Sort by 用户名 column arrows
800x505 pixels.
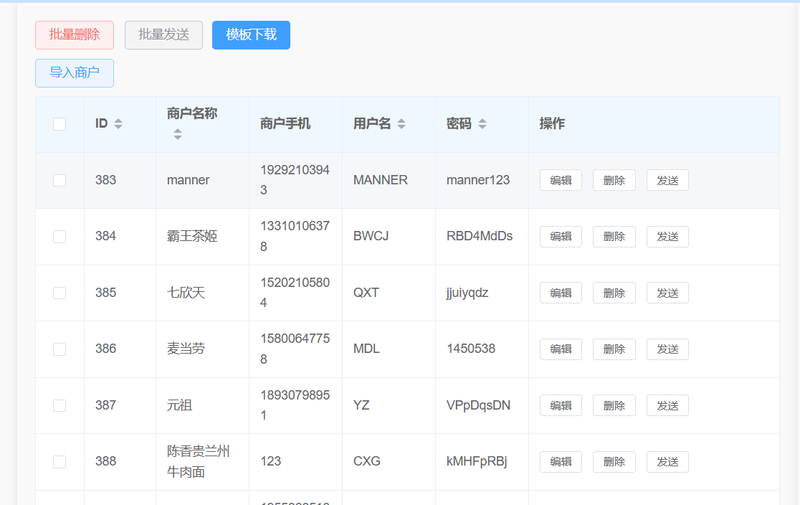pos(401,124)
